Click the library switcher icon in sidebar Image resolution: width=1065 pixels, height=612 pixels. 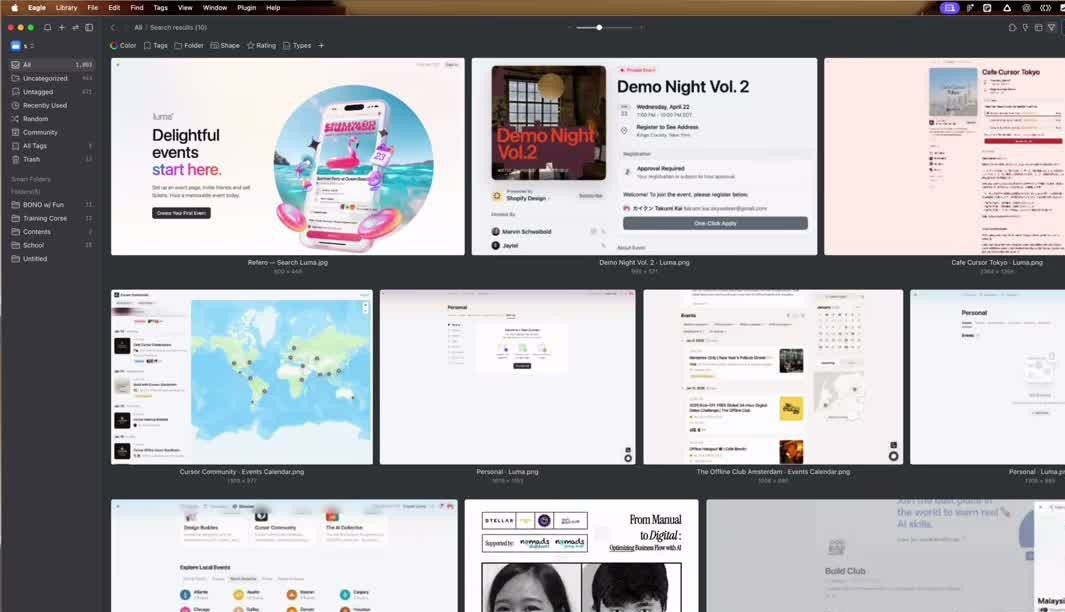pyautogui.click(x=16, y=46)
